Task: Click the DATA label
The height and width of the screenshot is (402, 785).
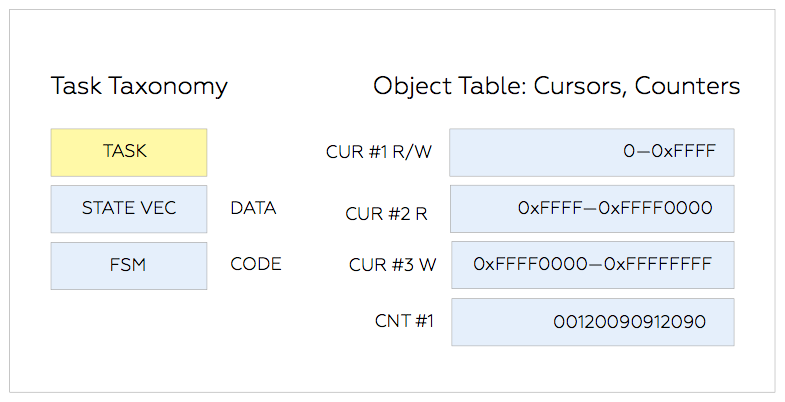Action: coord(253,208)
